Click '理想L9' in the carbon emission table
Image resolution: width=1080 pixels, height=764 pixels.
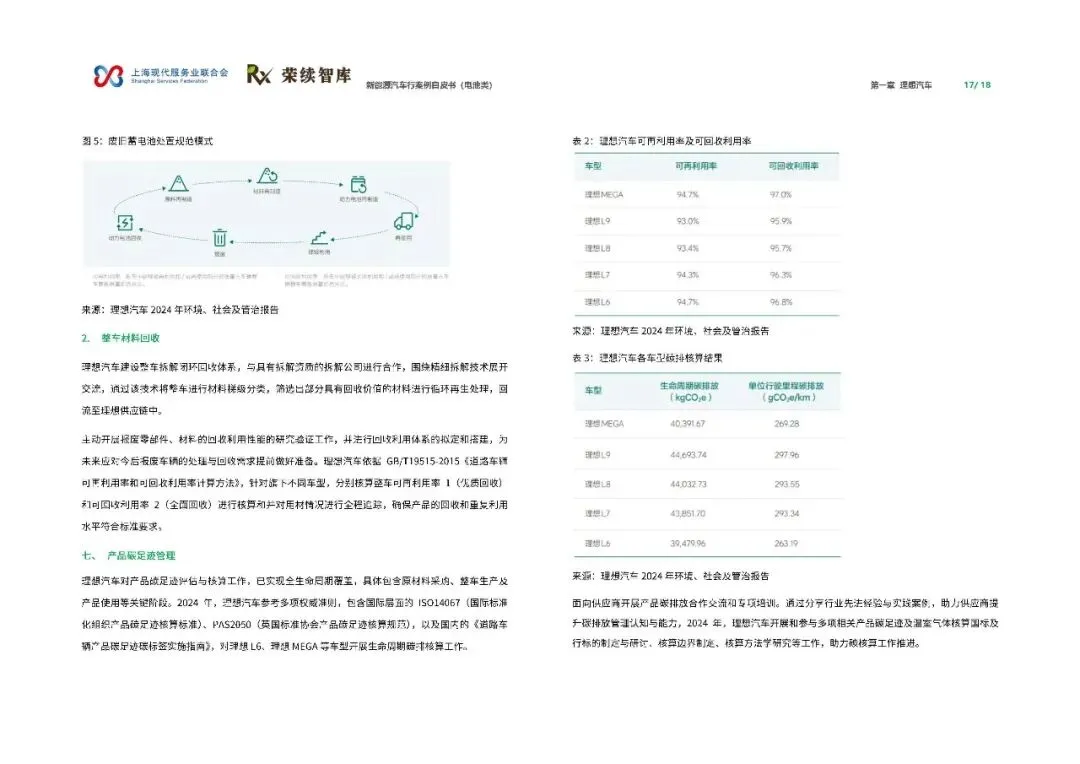(x=597, y=455)
